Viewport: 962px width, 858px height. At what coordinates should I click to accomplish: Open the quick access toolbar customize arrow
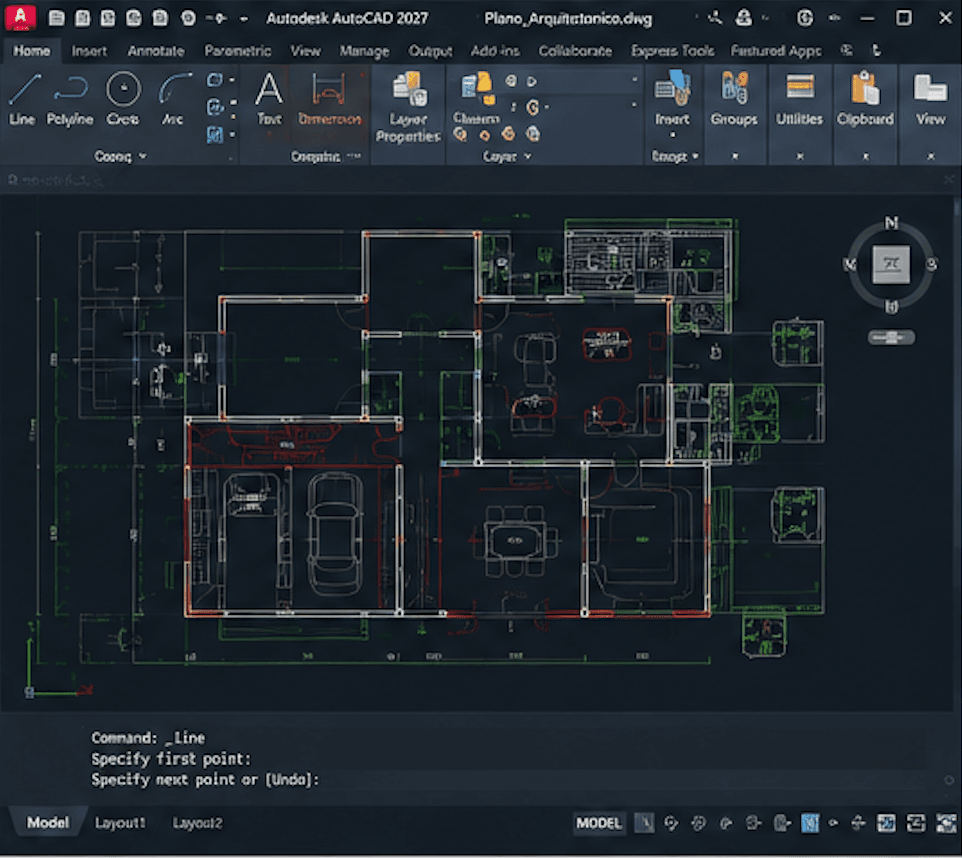[244, 18]
